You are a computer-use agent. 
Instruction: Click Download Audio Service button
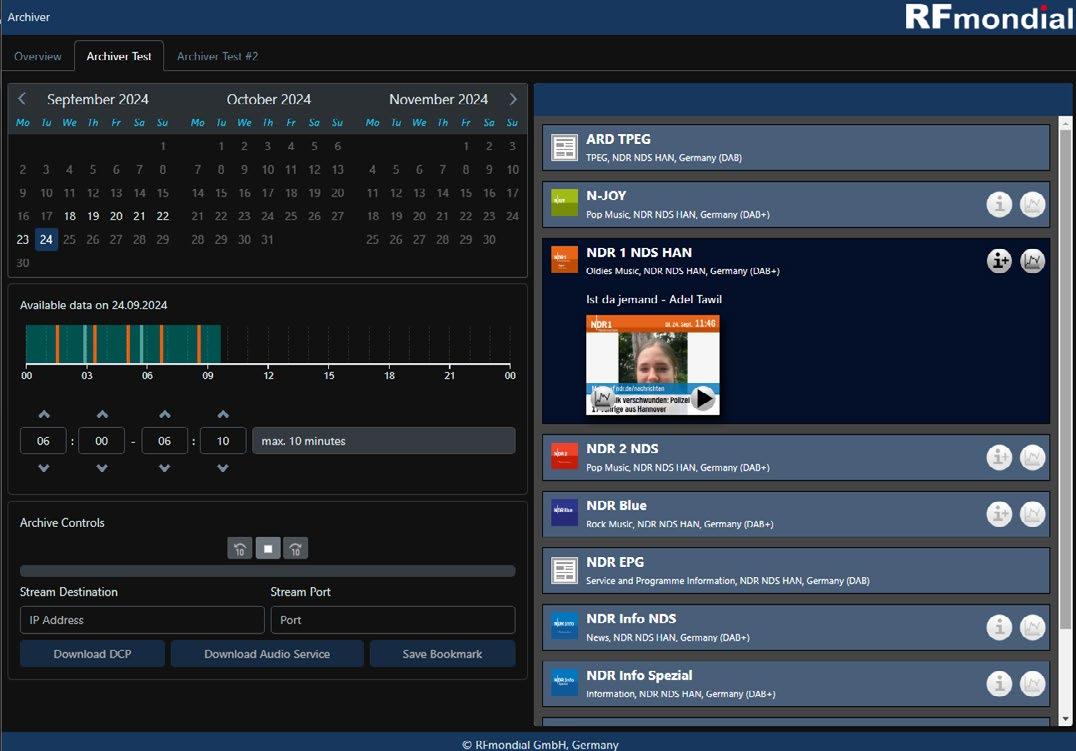[x=267, y=654]
